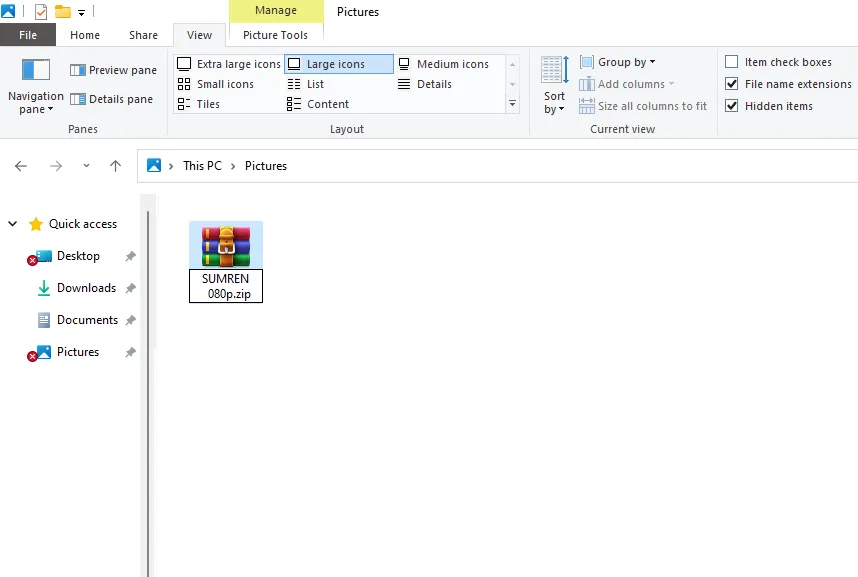Click pin icon next to Downloads
Screen dimensions: 858x577
point(130,288)
